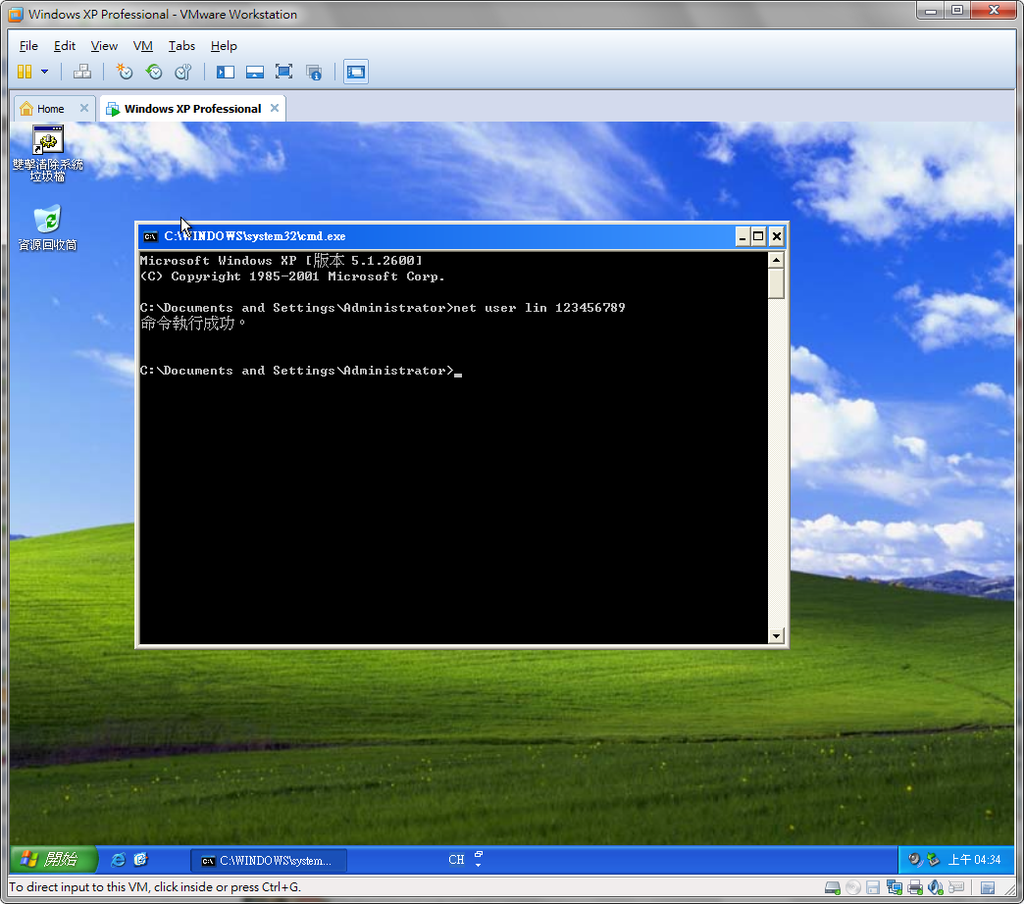Click the yellow Suspend VM pause icon

tap(24, 72)
